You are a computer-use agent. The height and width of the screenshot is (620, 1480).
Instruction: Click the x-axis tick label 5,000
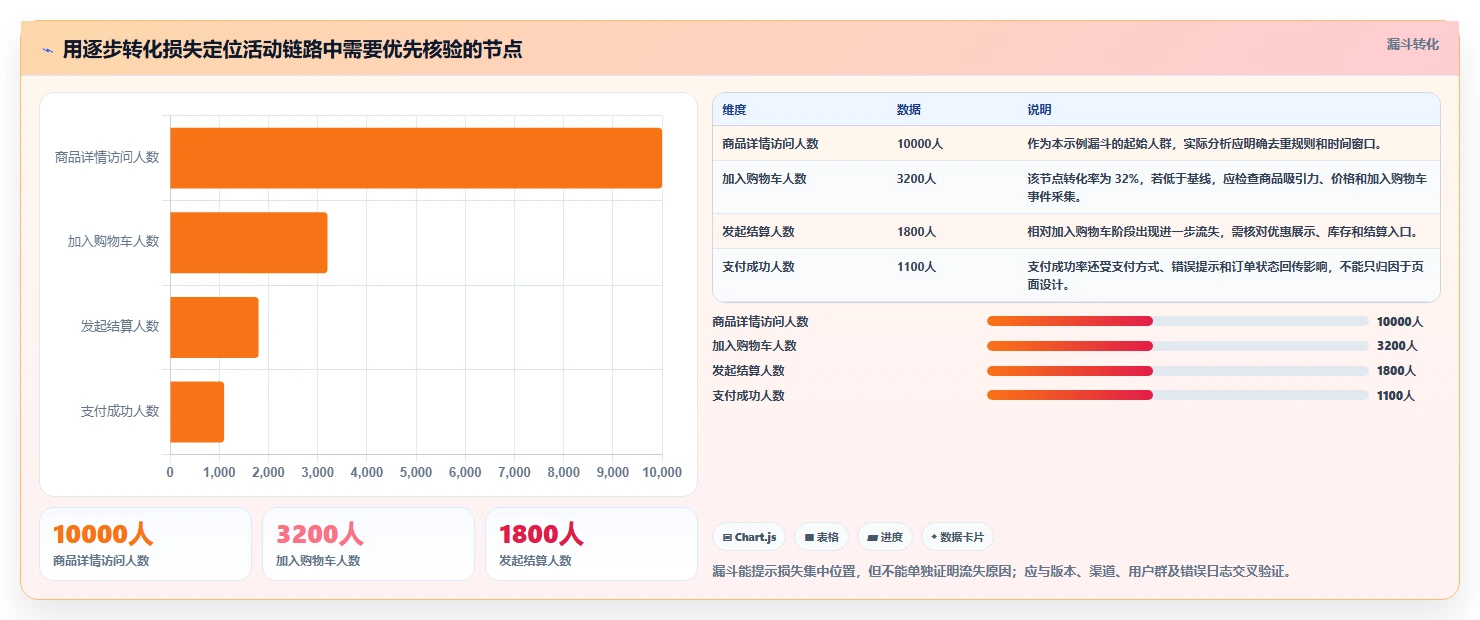(x=416, y=472)
